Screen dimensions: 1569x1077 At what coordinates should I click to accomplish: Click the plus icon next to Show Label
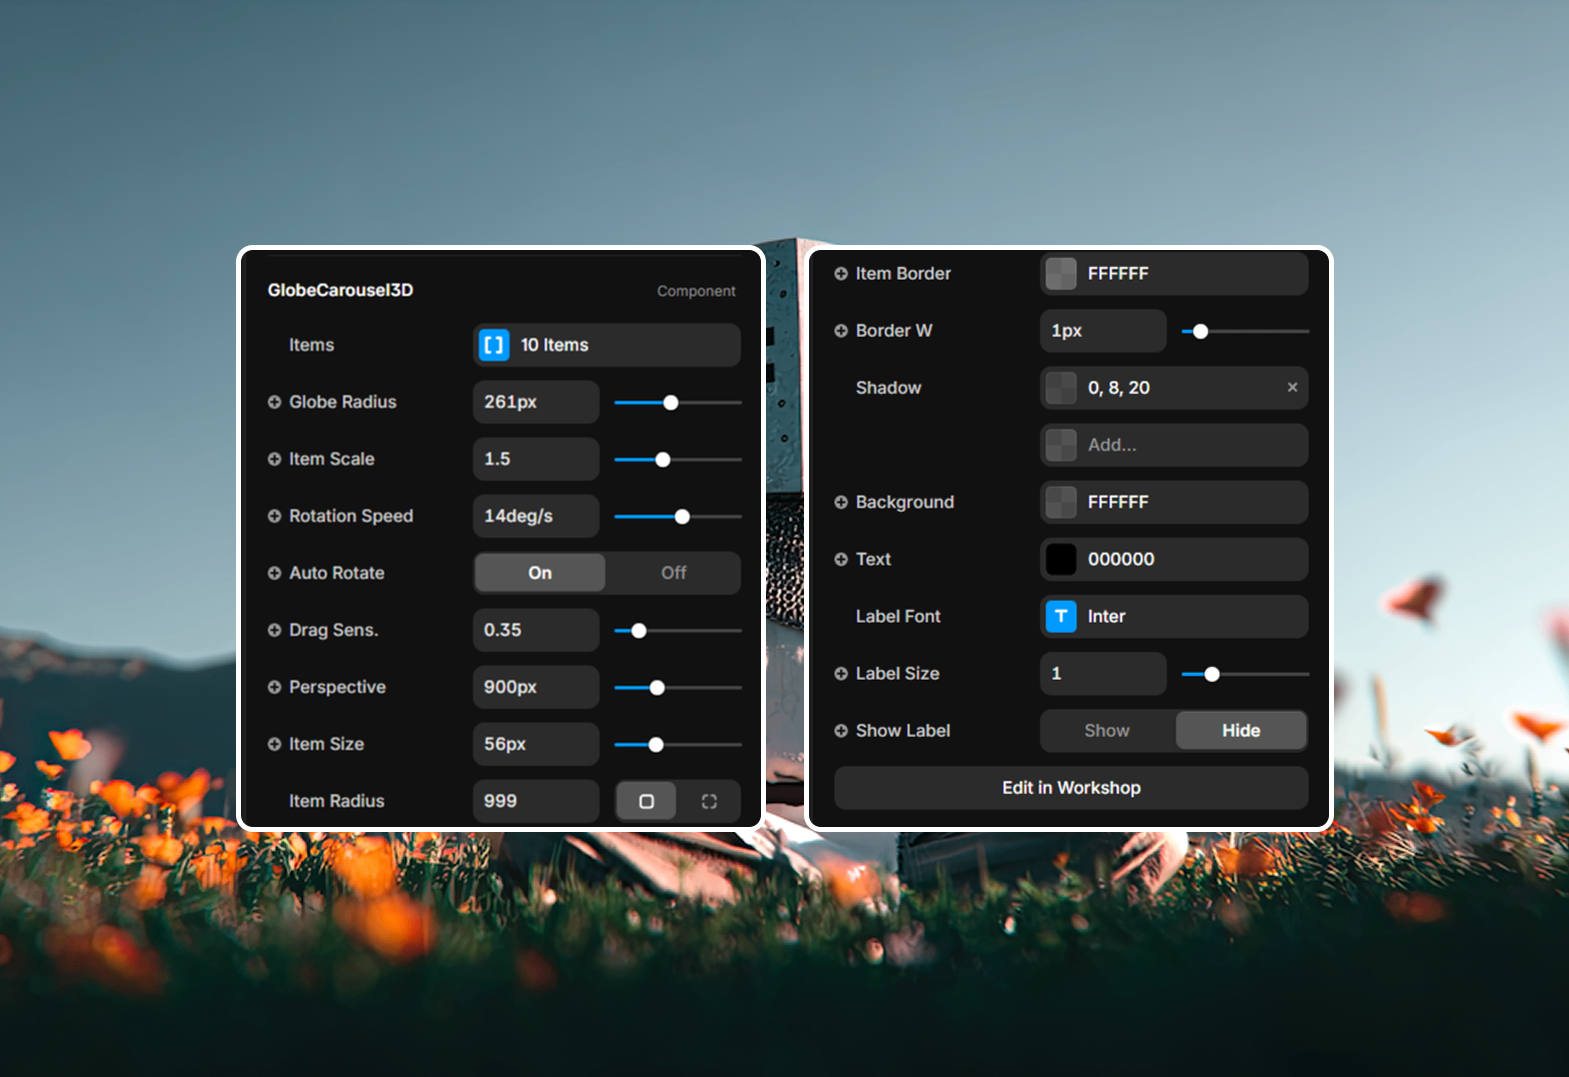[841, 731]
